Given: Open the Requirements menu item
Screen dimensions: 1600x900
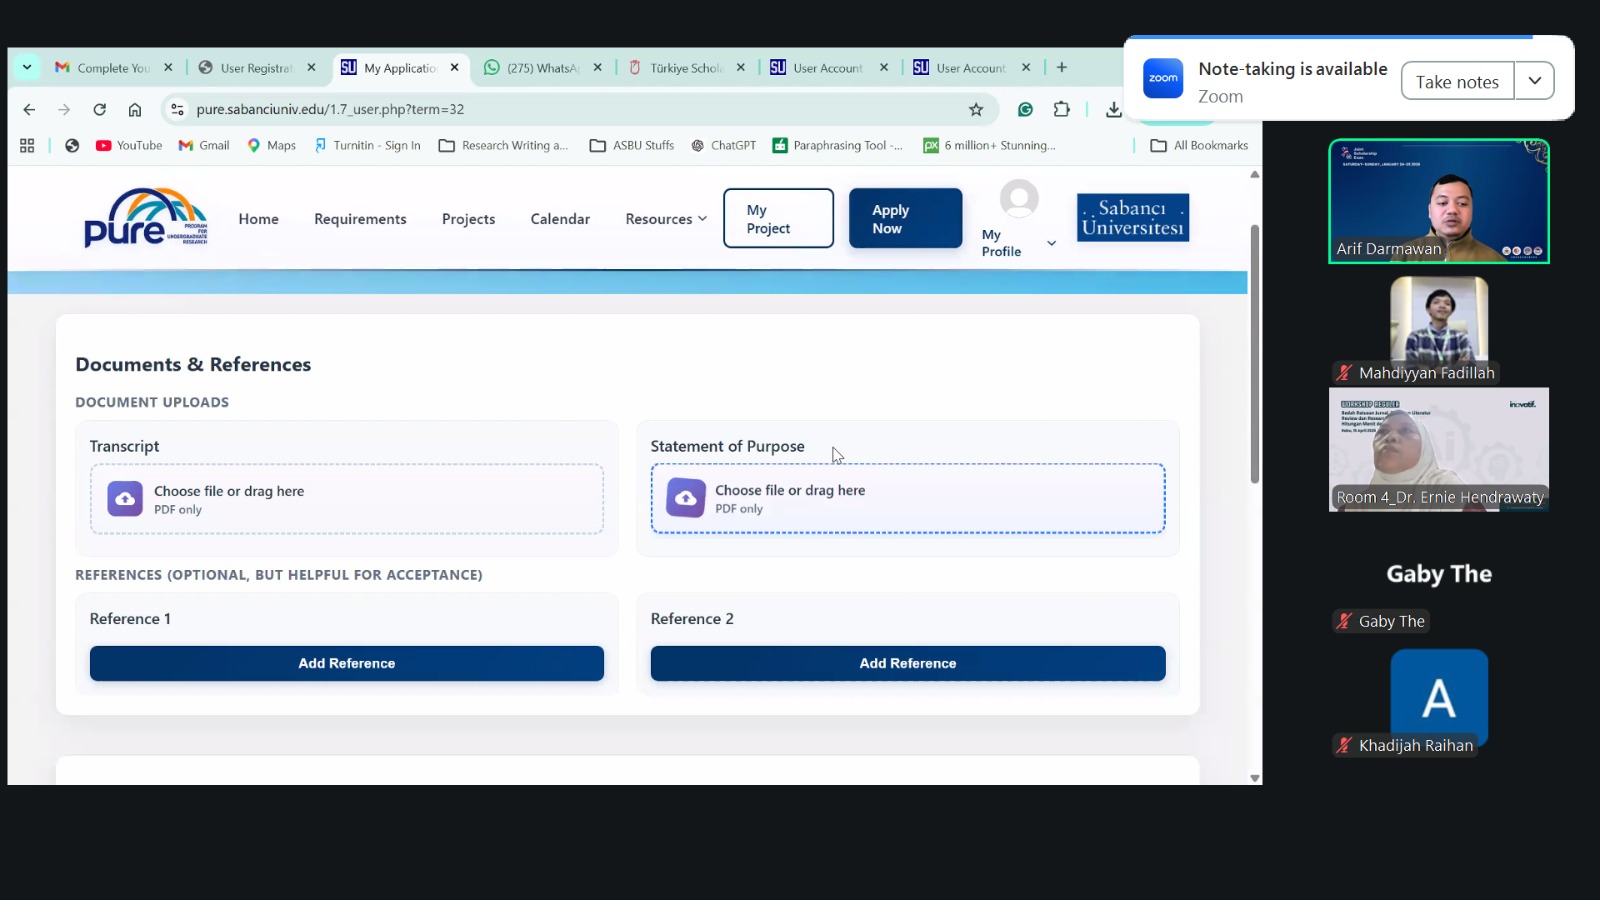Looking at the screenshot, I should [x=360, y=219].
